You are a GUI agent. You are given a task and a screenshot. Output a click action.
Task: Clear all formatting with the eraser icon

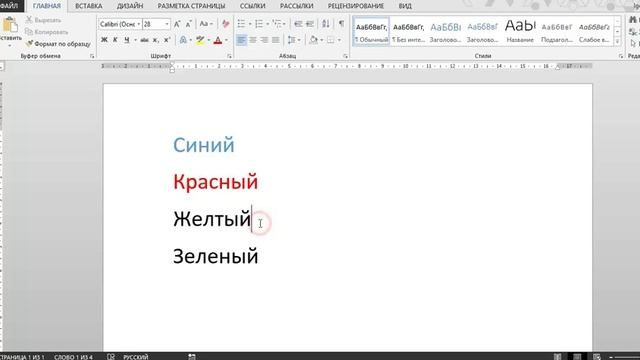226,24
